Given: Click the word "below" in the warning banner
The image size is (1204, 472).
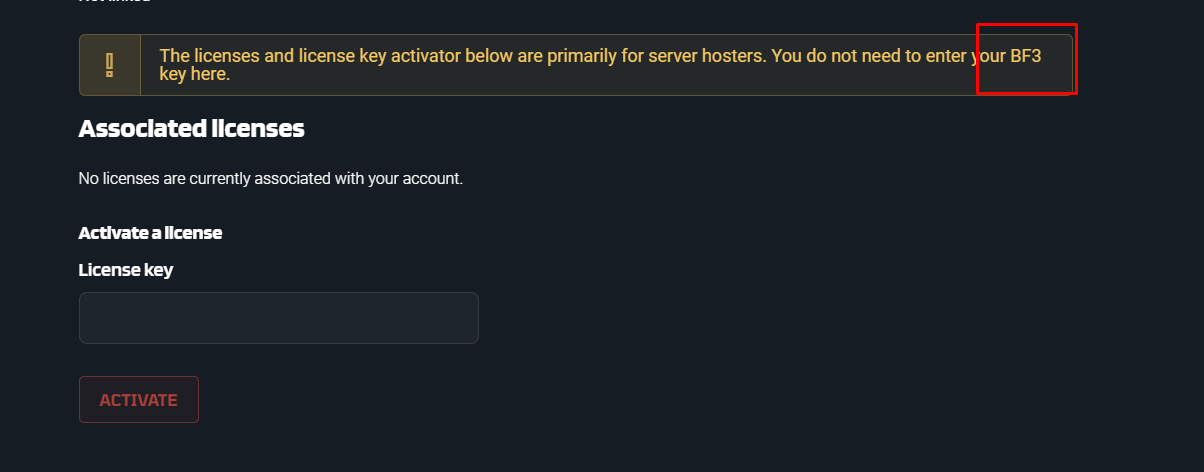Looking at the screenshot, I should 488,56.
